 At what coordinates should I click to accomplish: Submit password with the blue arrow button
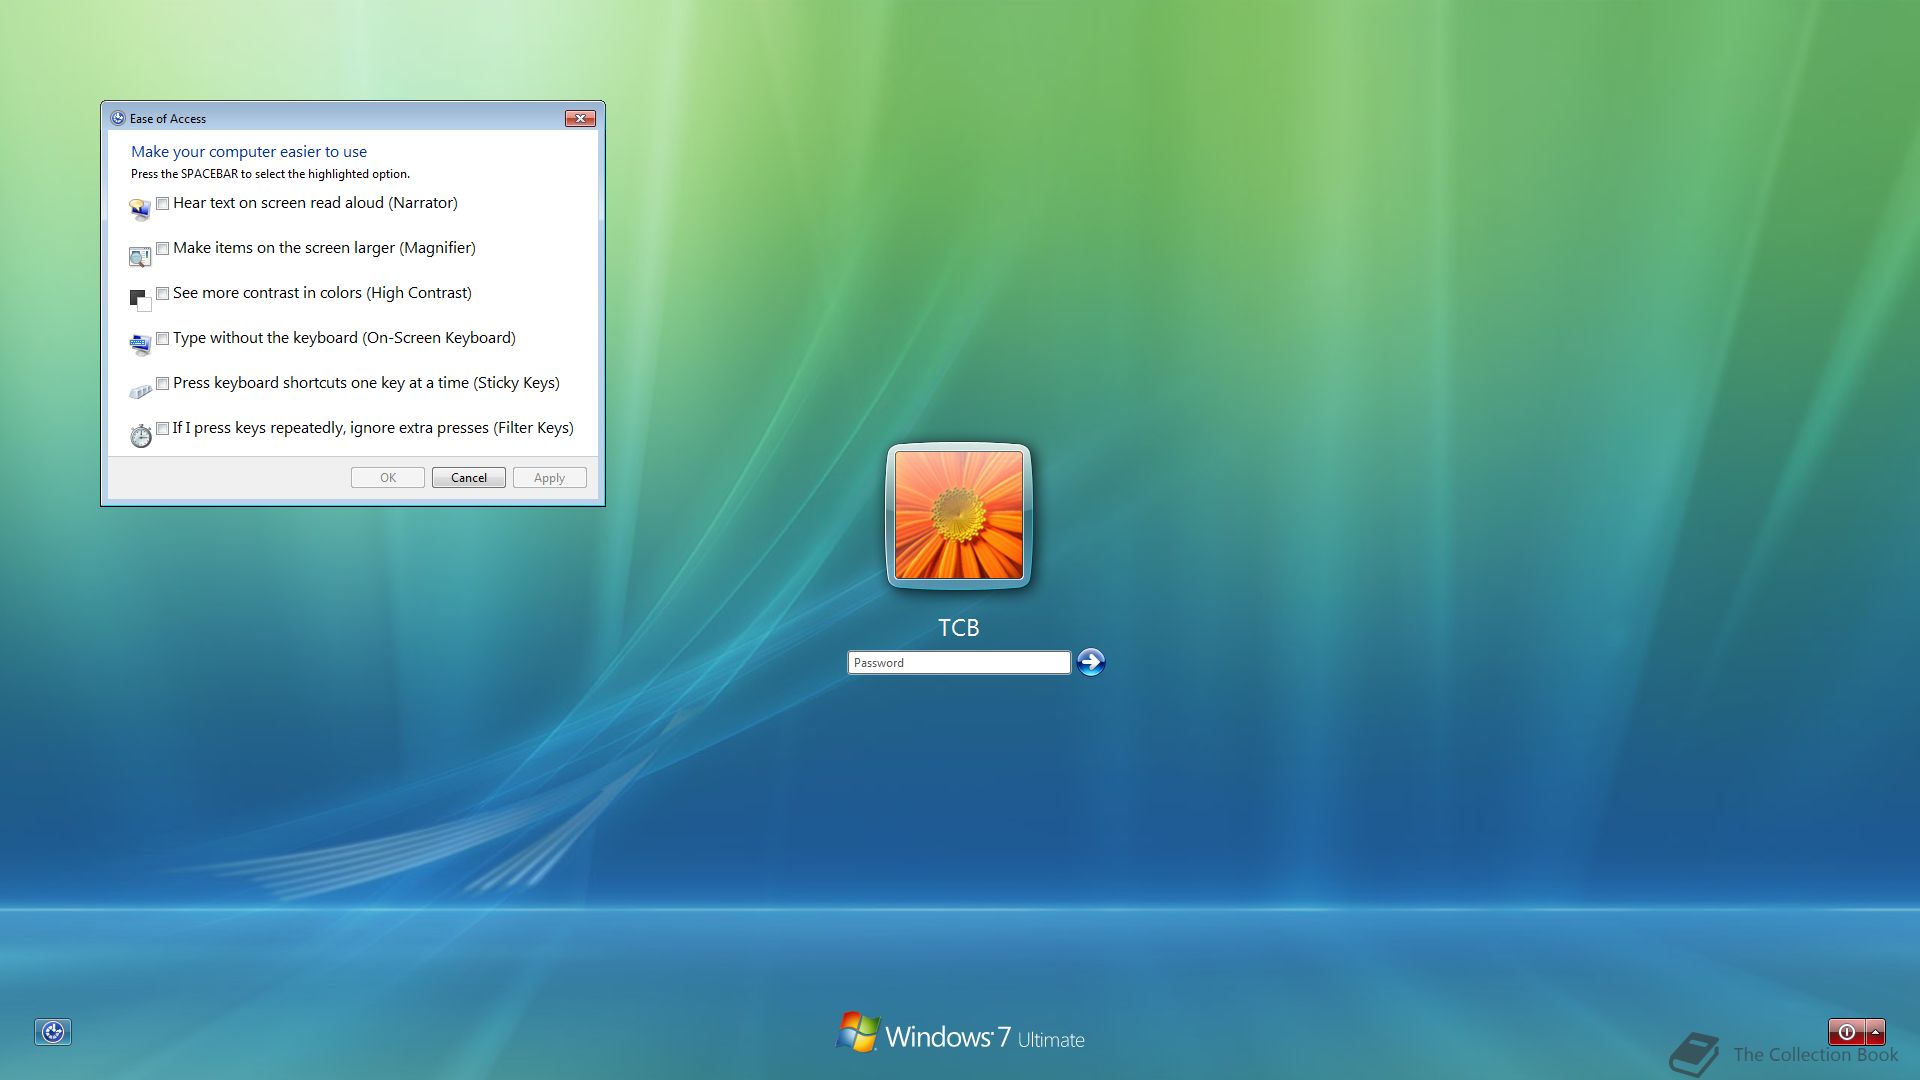tap(1091, 662)
